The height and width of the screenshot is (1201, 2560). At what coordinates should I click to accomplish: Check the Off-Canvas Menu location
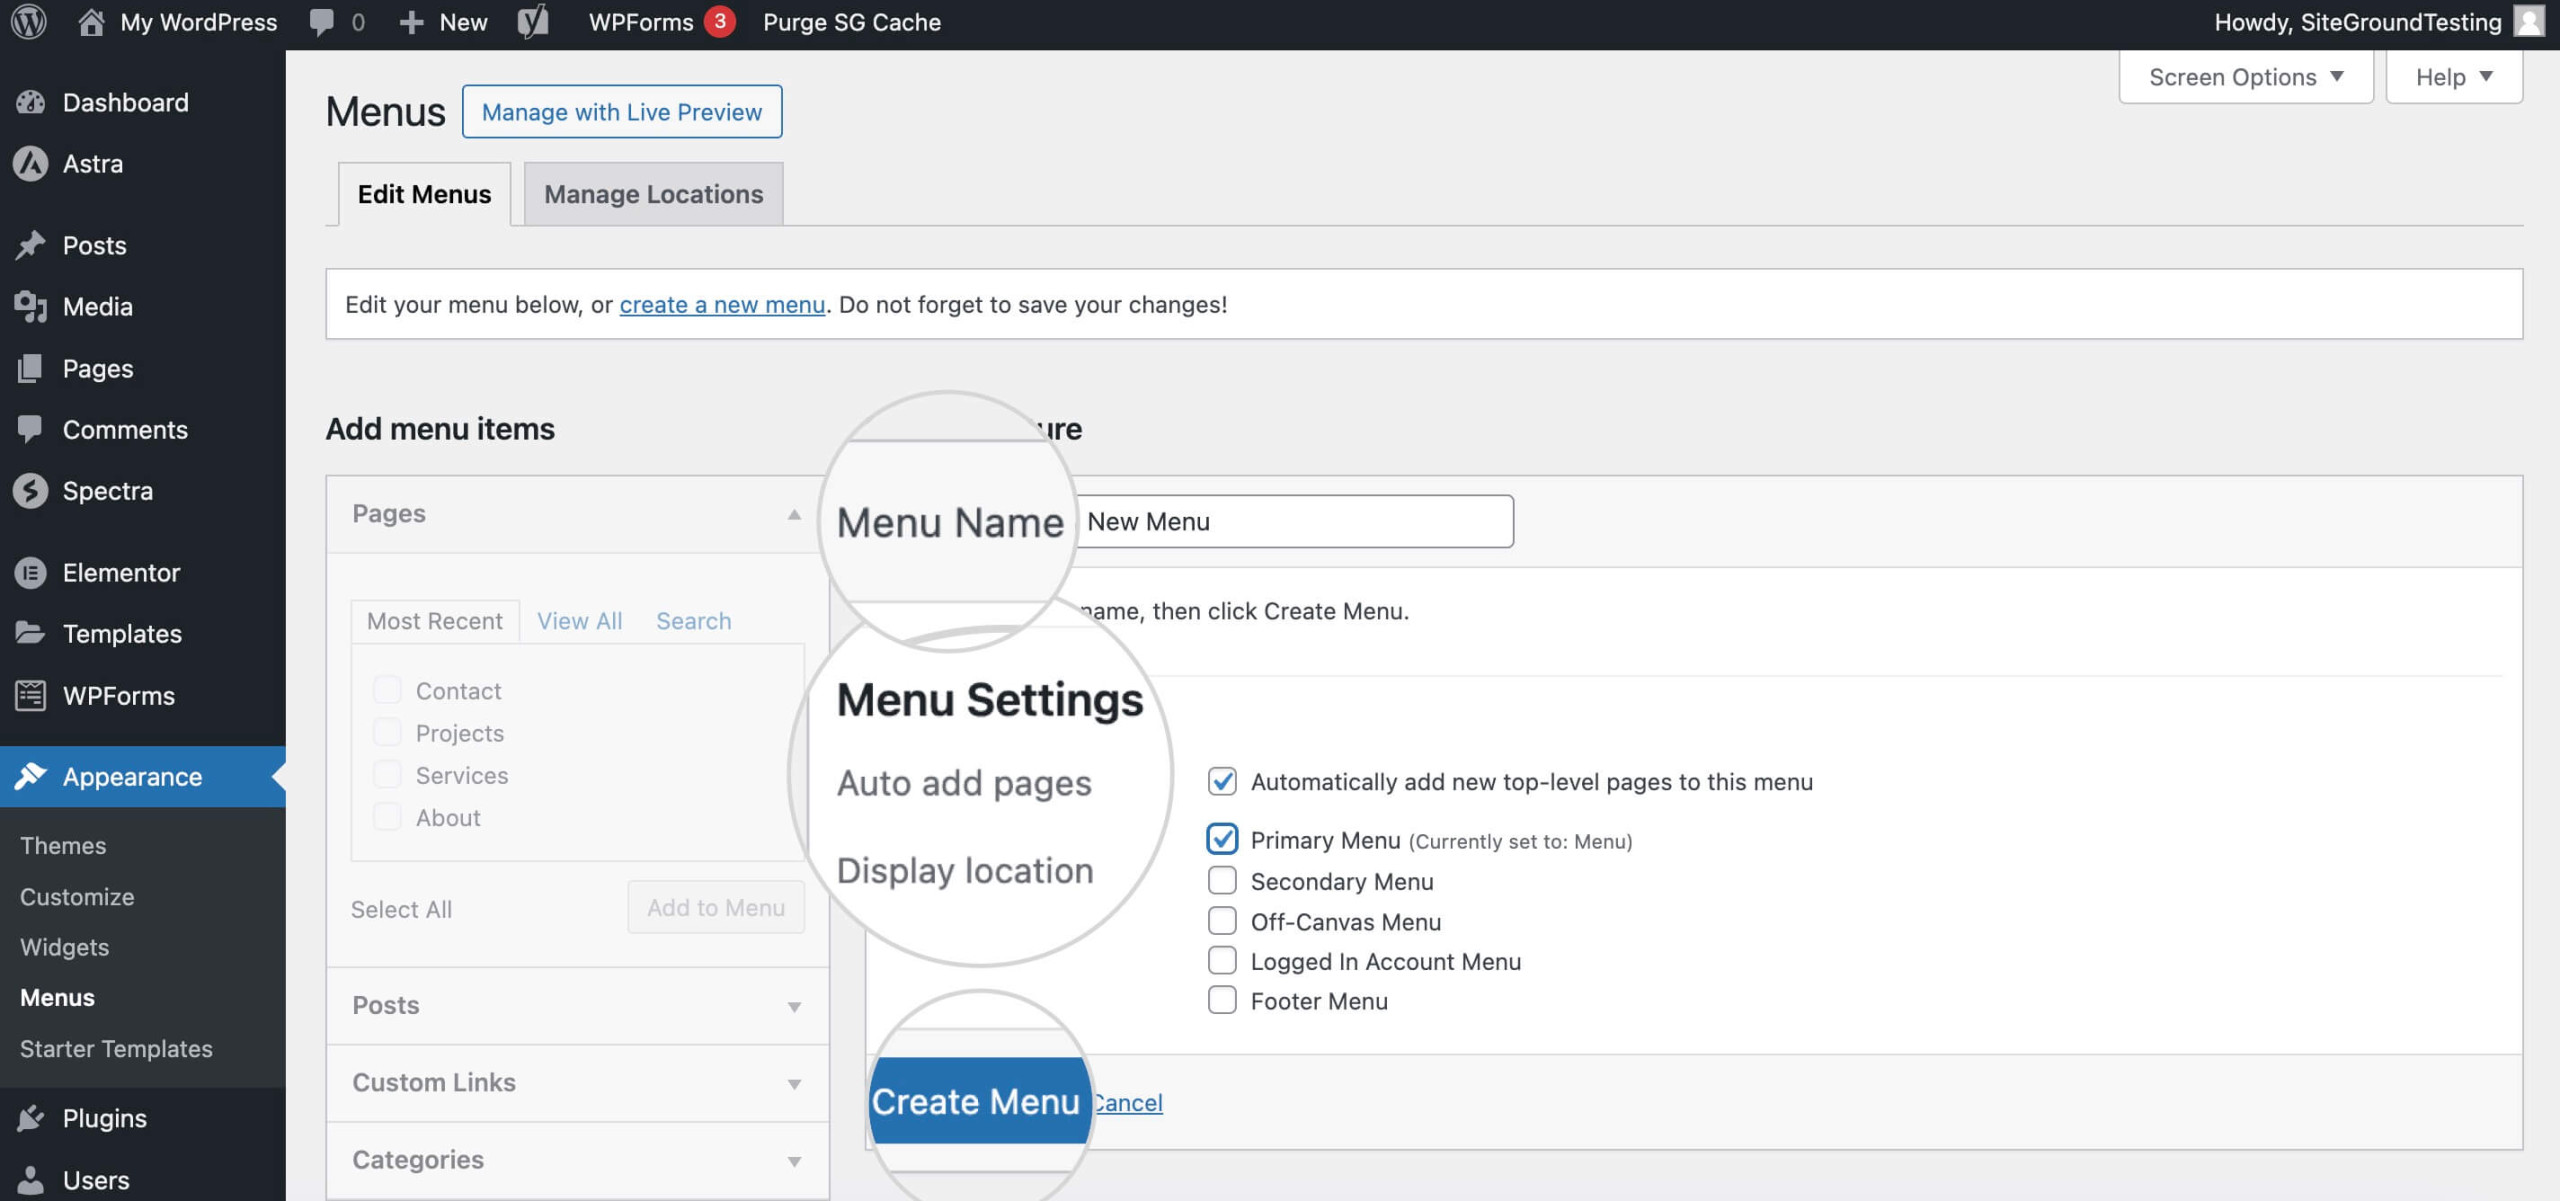pyautogui.click(x=1222, y=921)
